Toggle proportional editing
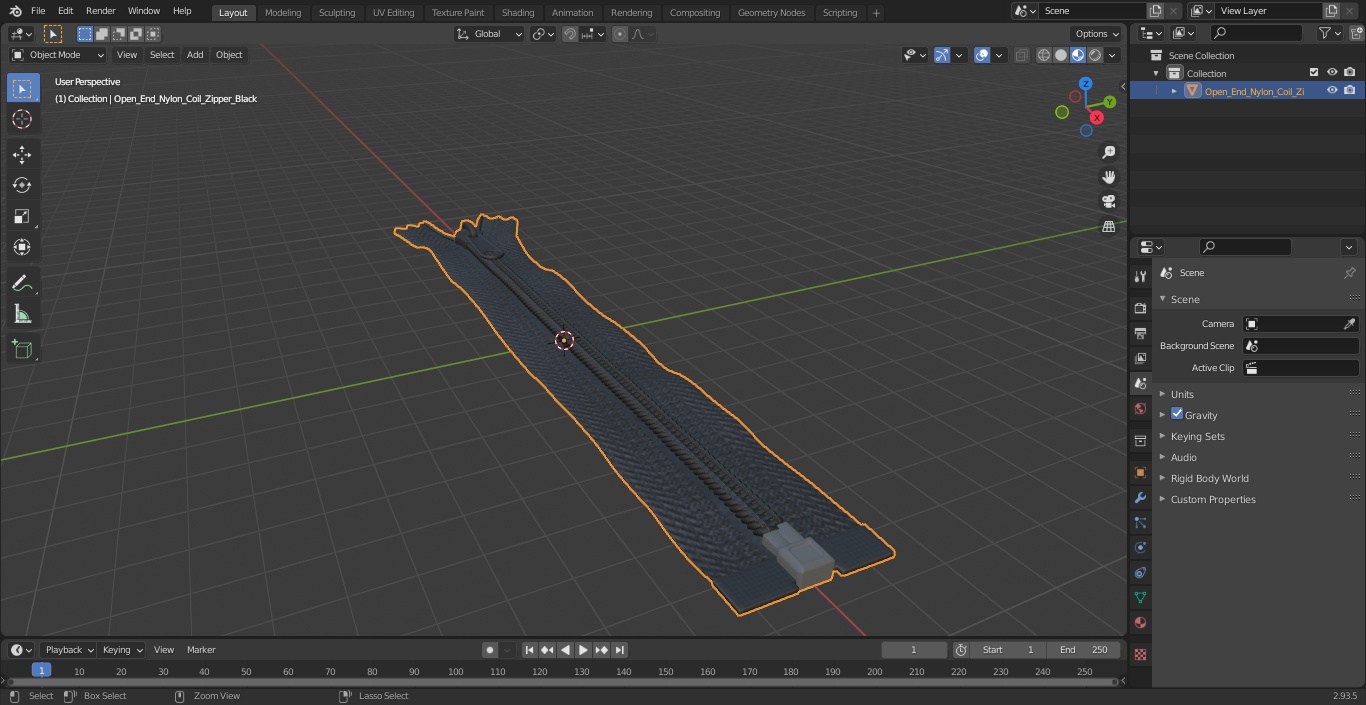 click(620, 34)
